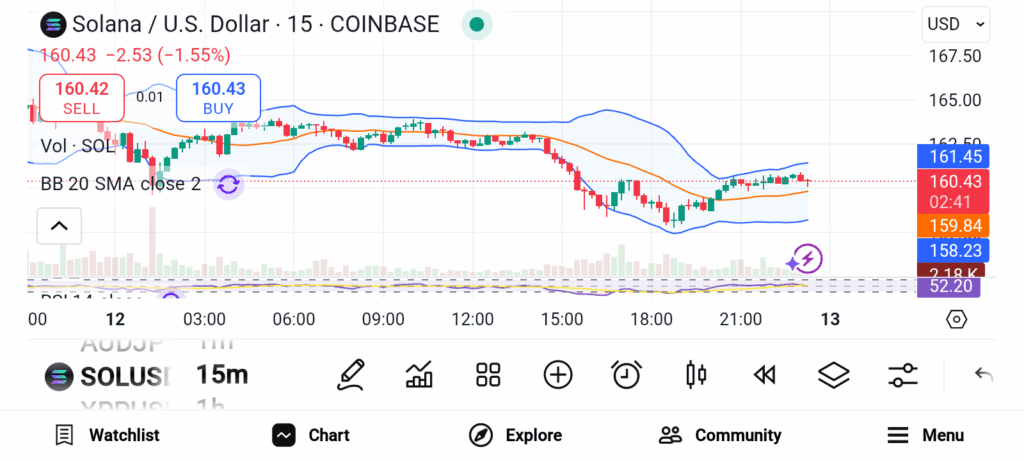Open the Community tab
This screenshot has height=461, width=1024.
720,435
